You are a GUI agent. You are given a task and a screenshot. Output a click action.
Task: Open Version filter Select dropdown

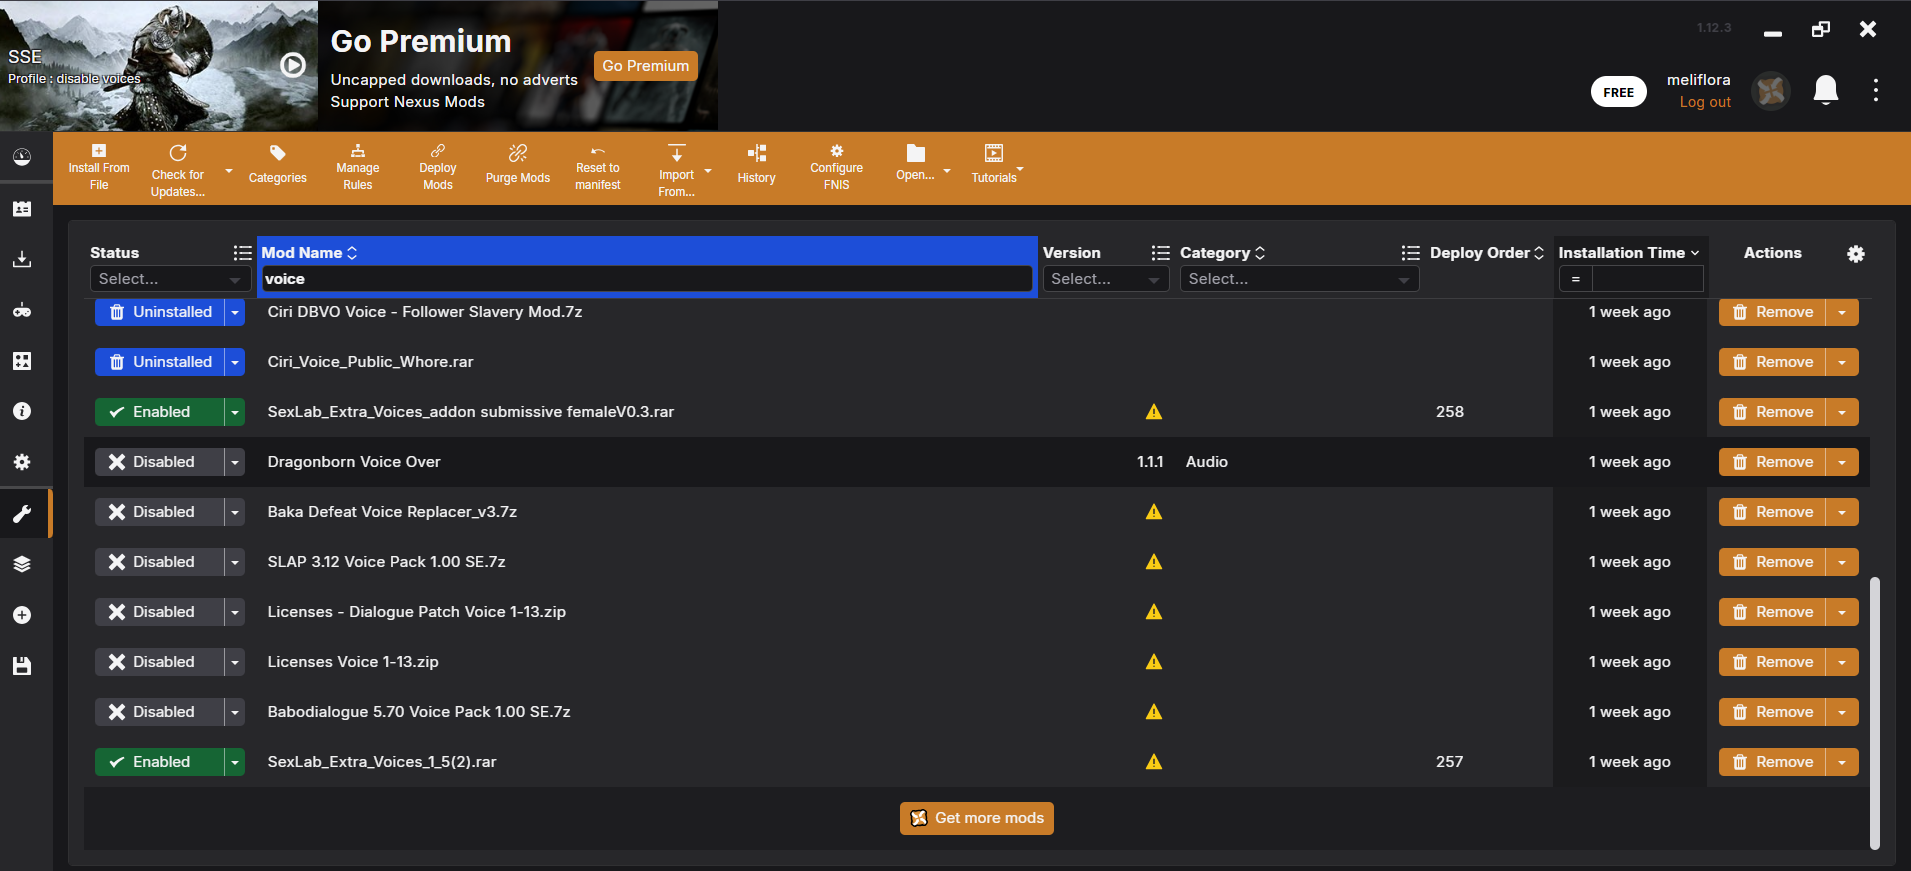tap(1105, 279)
